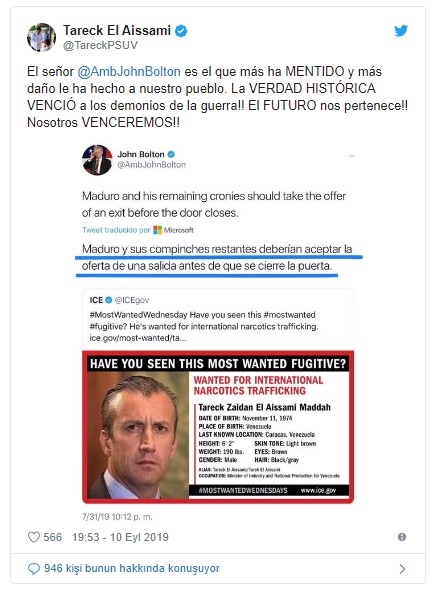Click Tareck El Aissami's verified badge
The width and height of the screenshot is (436, 589).
pos(181,30)
